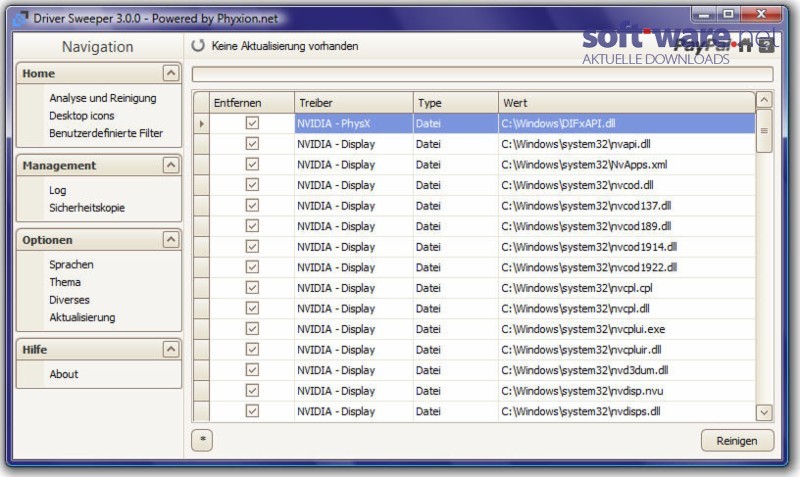Click the Hilfe section header
800x477 pixels.
98,349
